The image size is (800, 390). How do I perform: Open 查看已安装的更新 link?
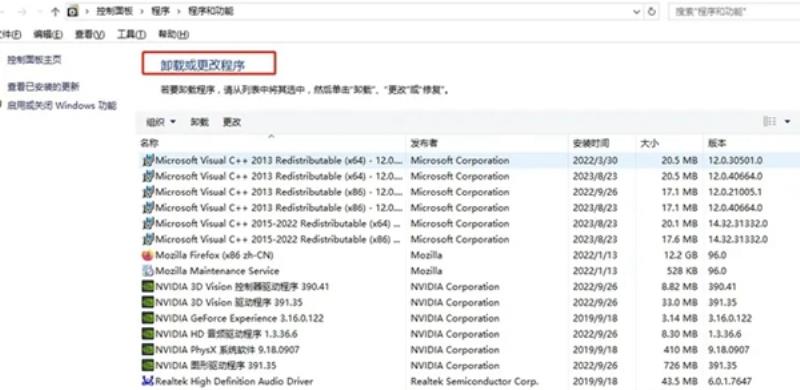tap(43, 87)
